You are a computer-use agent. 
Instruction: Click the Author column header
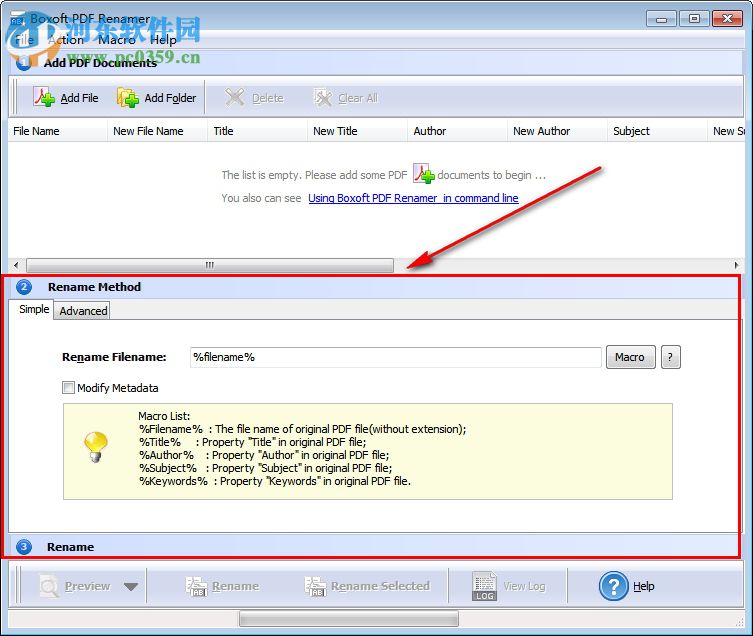pyautogui.click(x=457, y=131)
